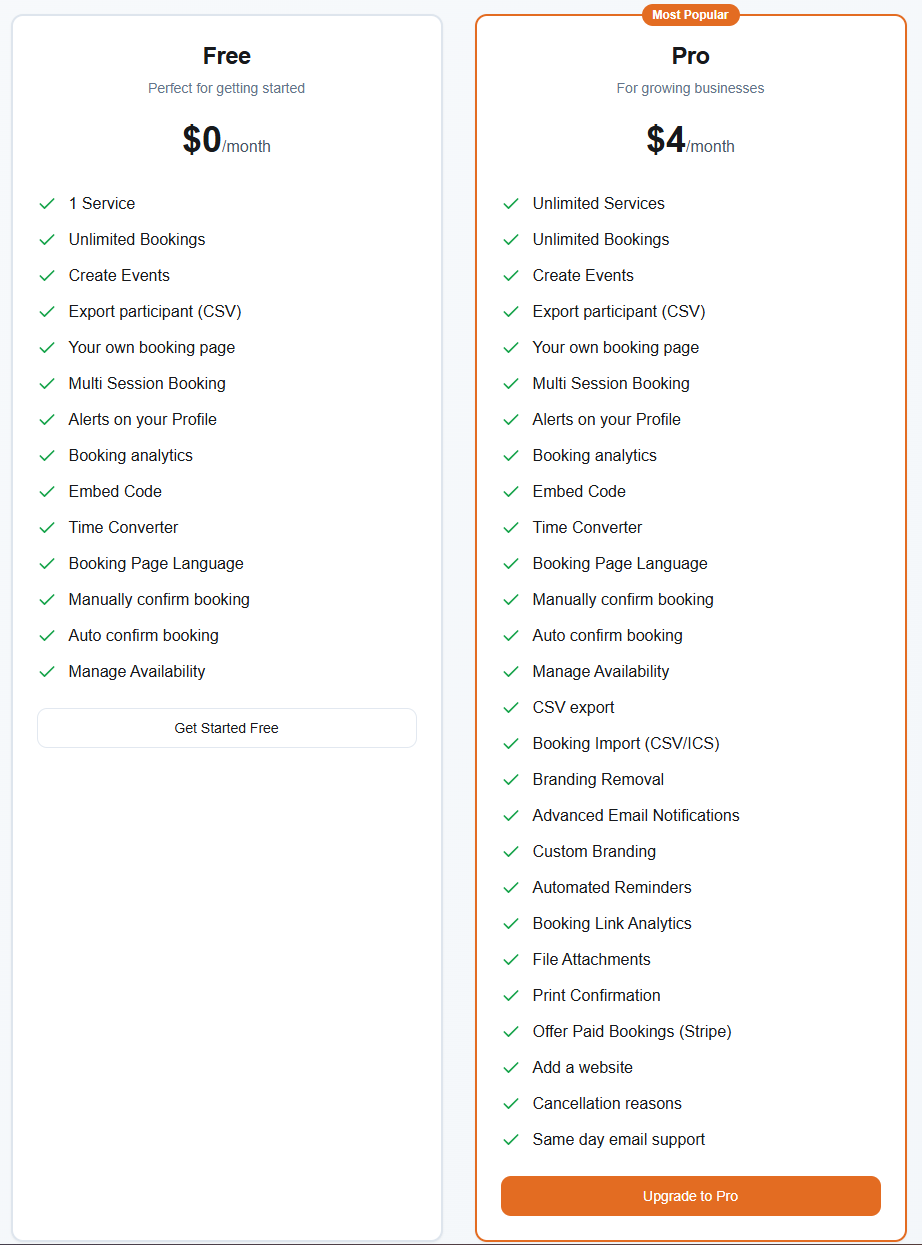922x1245 pixels.
Task: Click the Upgrade to Pro button
Action: click(x=690, y=1196)
